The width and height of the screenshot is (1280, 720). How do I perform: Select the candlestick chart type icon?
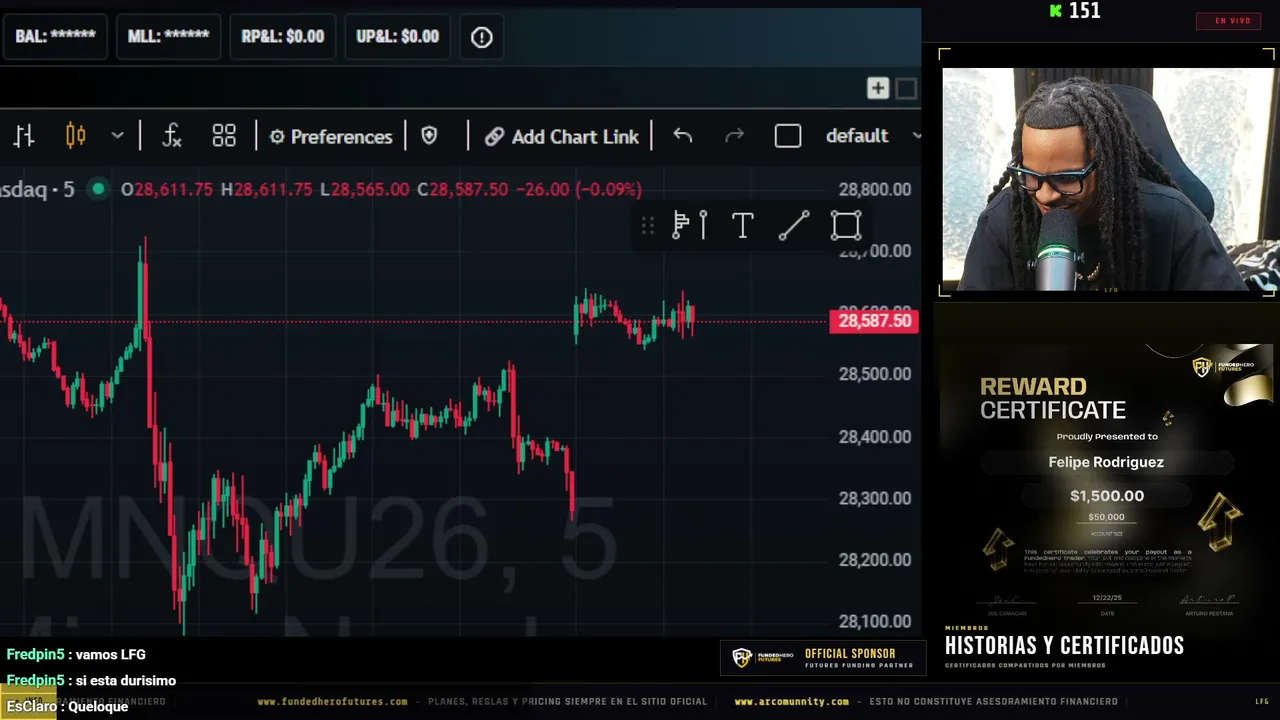[75, 136]
